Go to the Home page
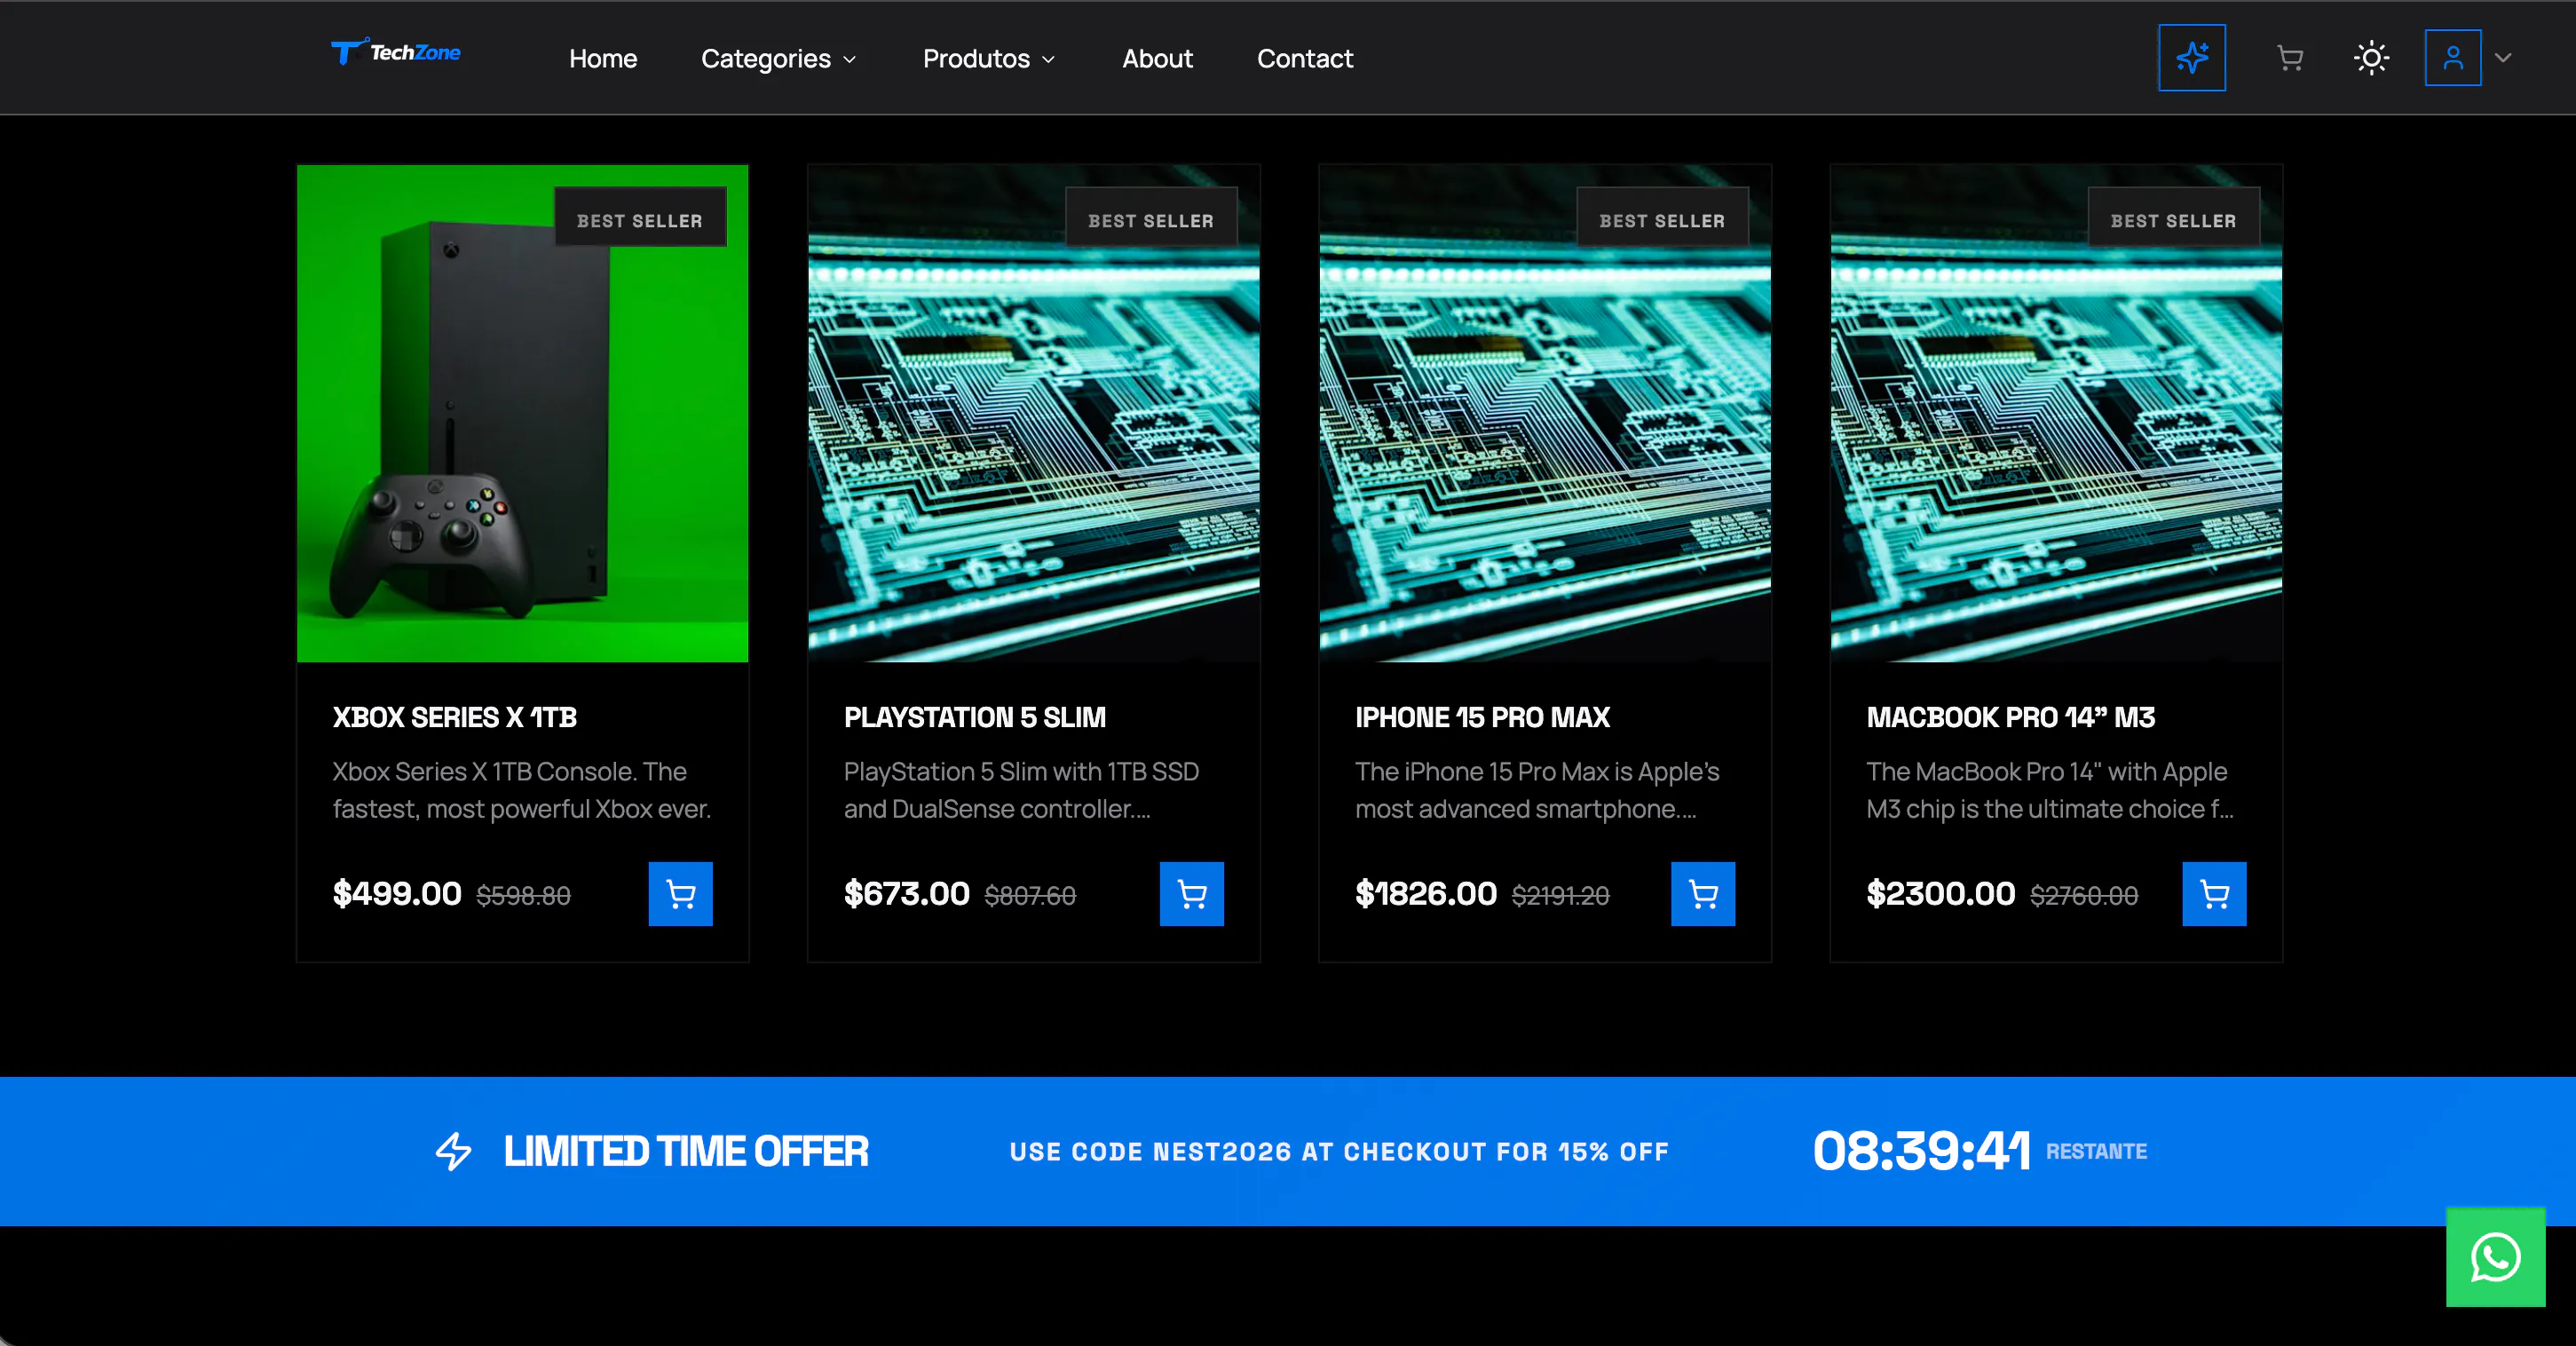This screenshot has height=1346, width=2576. [x=603, y=59]
